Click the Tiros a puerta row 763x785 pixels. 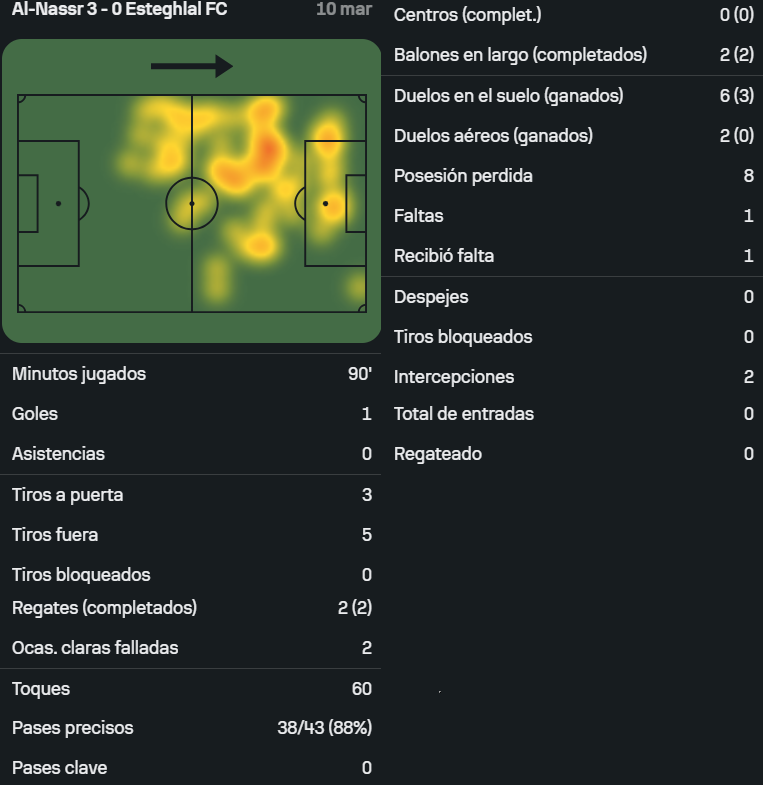coord(191,495)
